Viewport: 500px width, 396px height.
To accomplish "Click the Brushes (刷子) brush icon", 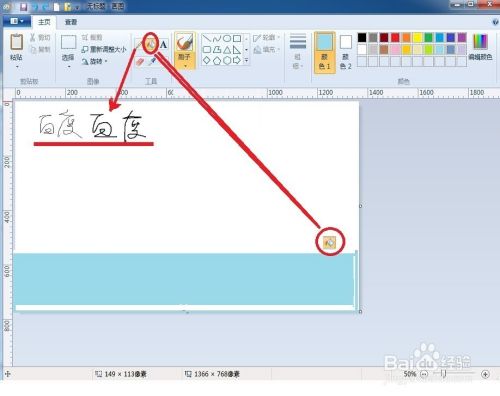I will click(x=185, y=43).
